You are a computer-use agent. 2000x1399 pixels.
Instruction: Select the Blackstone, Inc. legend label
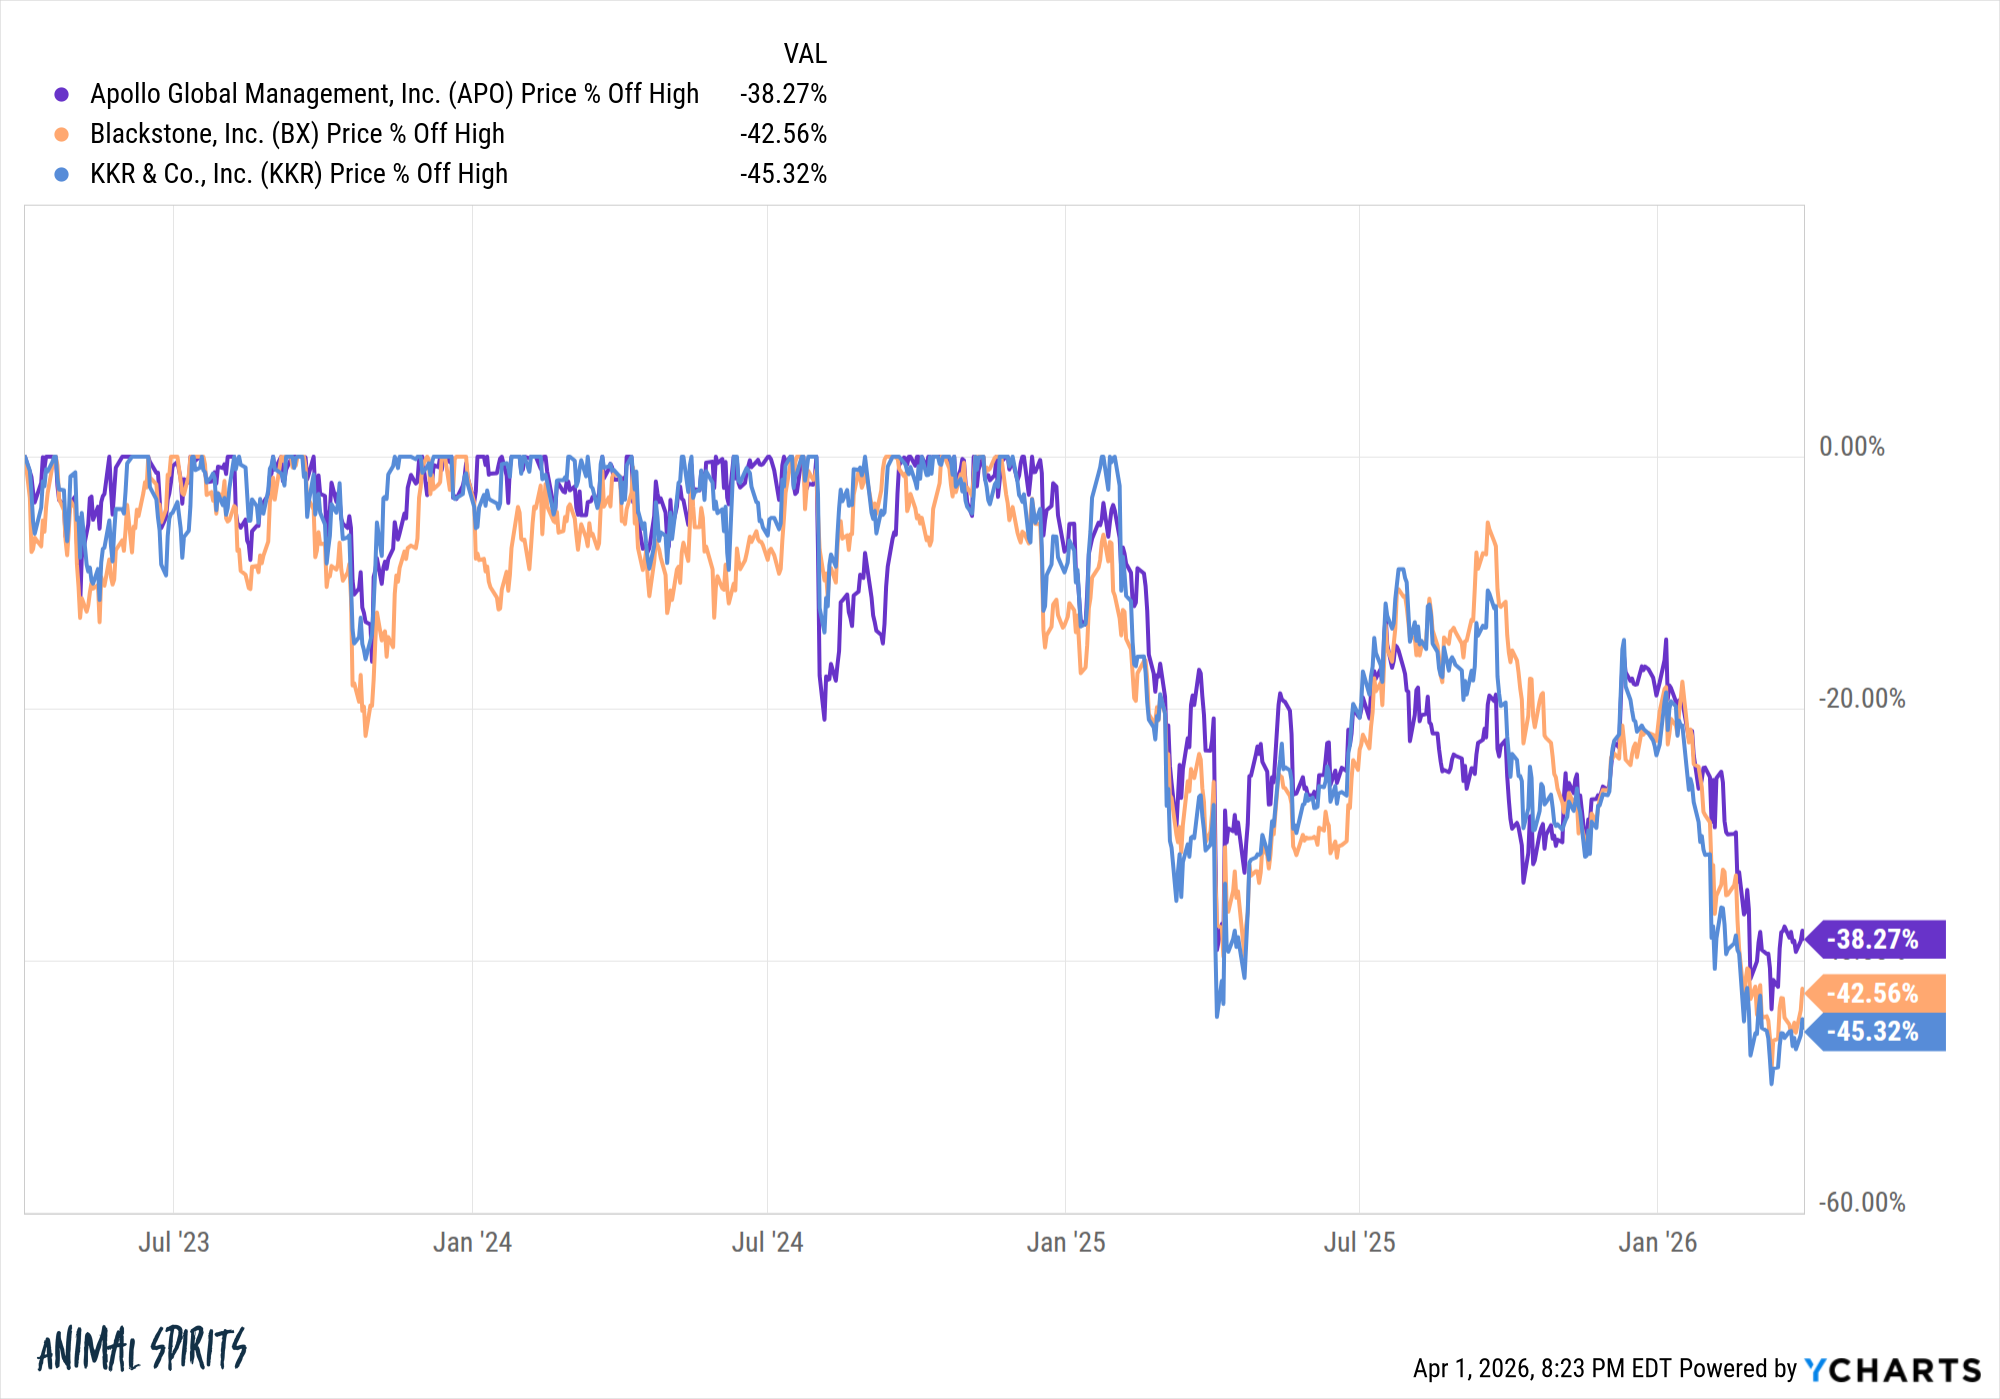[x=297, y=134]
